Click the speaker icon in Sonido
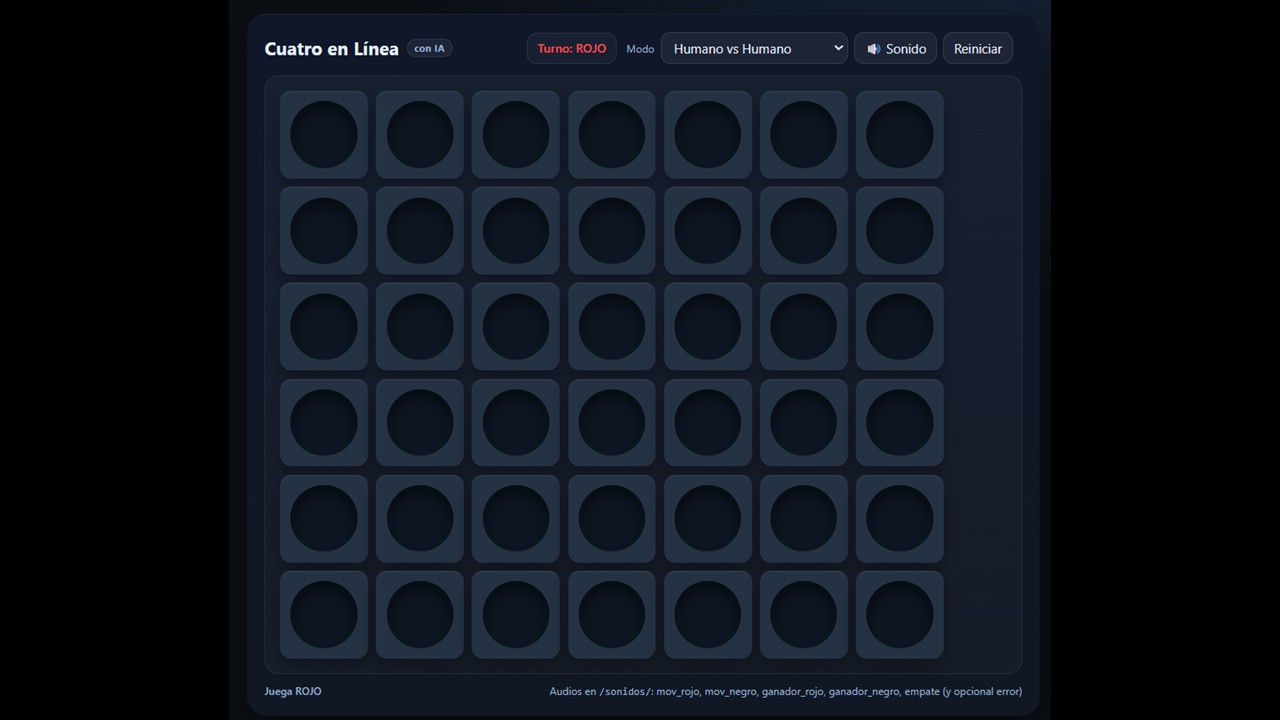 click(x=873, y=49)
